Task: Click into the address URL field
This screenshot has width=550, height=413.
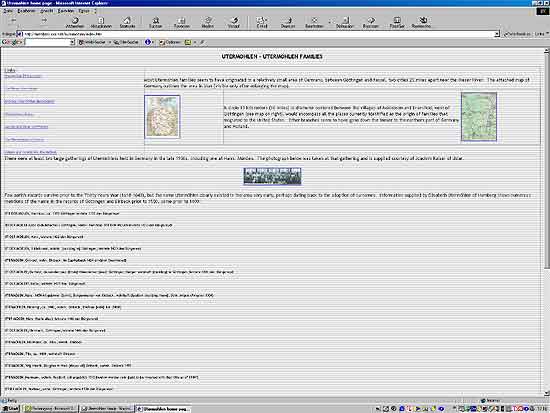Action: [x=258, y=34]
